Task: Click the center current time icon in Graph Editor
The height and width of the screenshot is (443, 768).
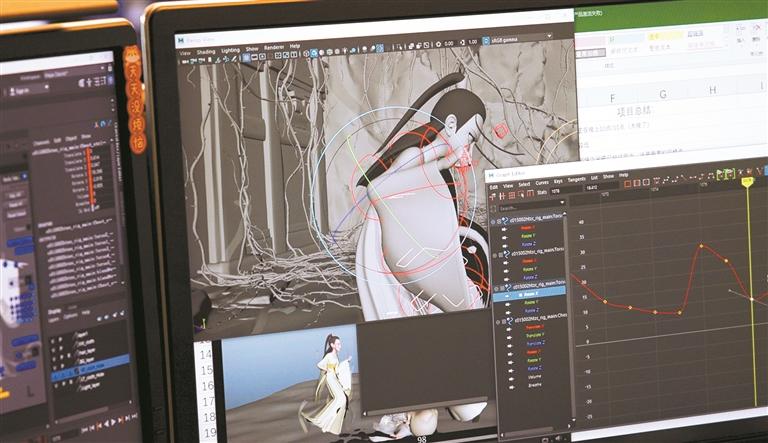Action: [646, 182]
